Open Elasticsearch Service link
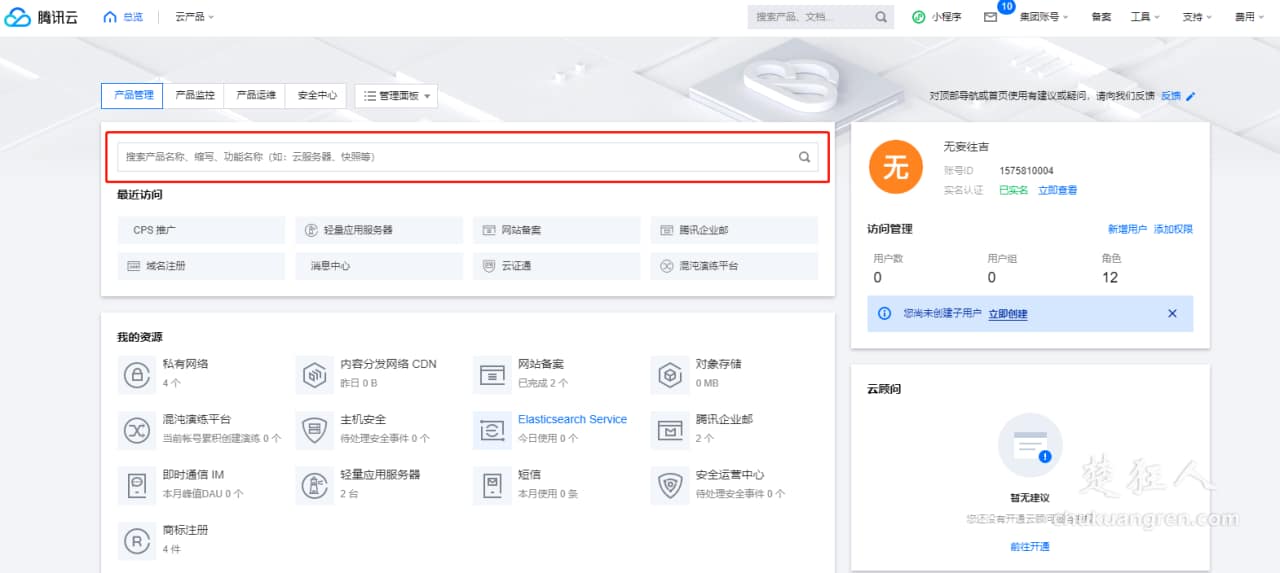This screenshot has width=1280, height=573. 572,420
